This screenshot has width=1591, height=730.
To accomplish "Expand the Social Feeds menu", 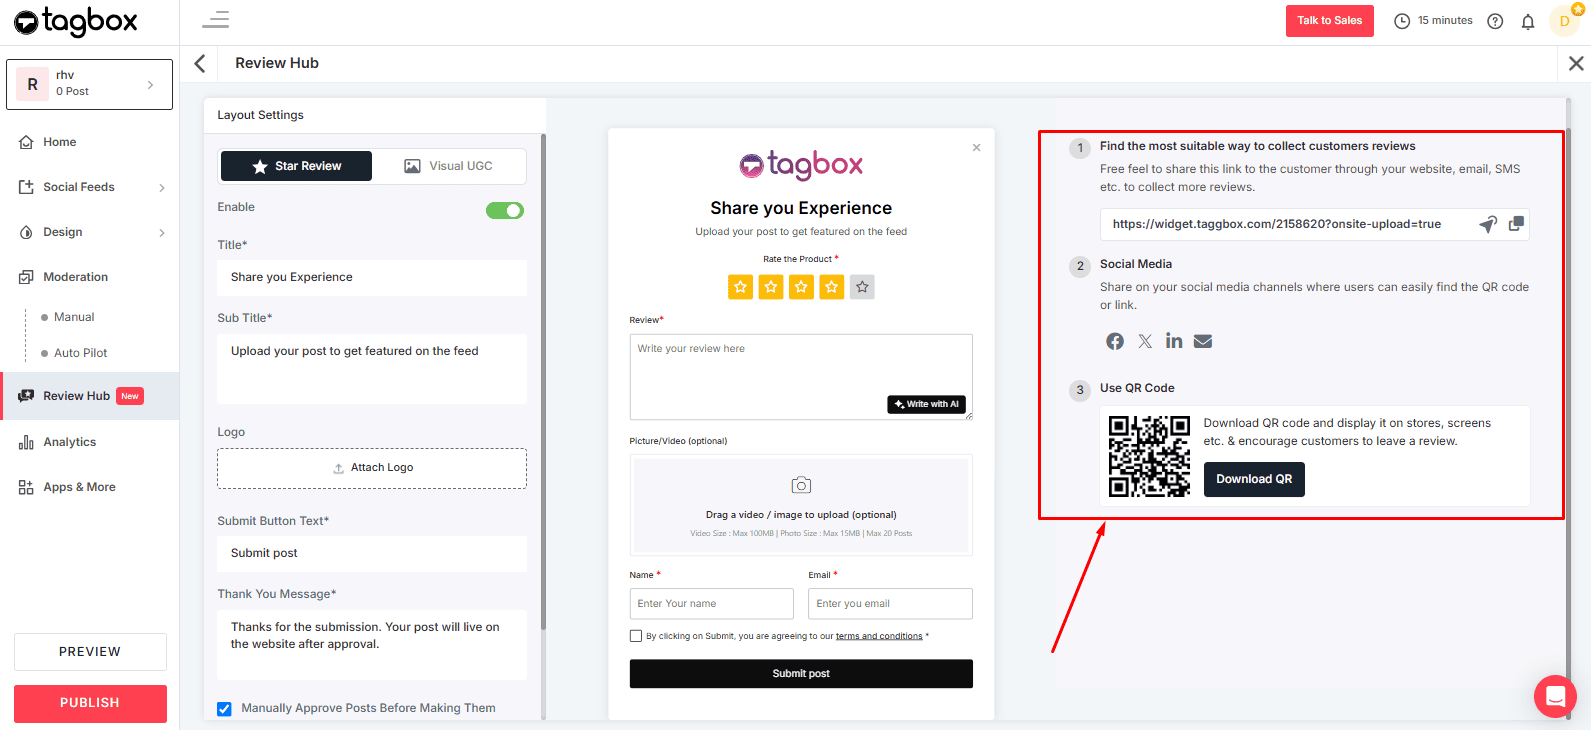I will point(90,187).
